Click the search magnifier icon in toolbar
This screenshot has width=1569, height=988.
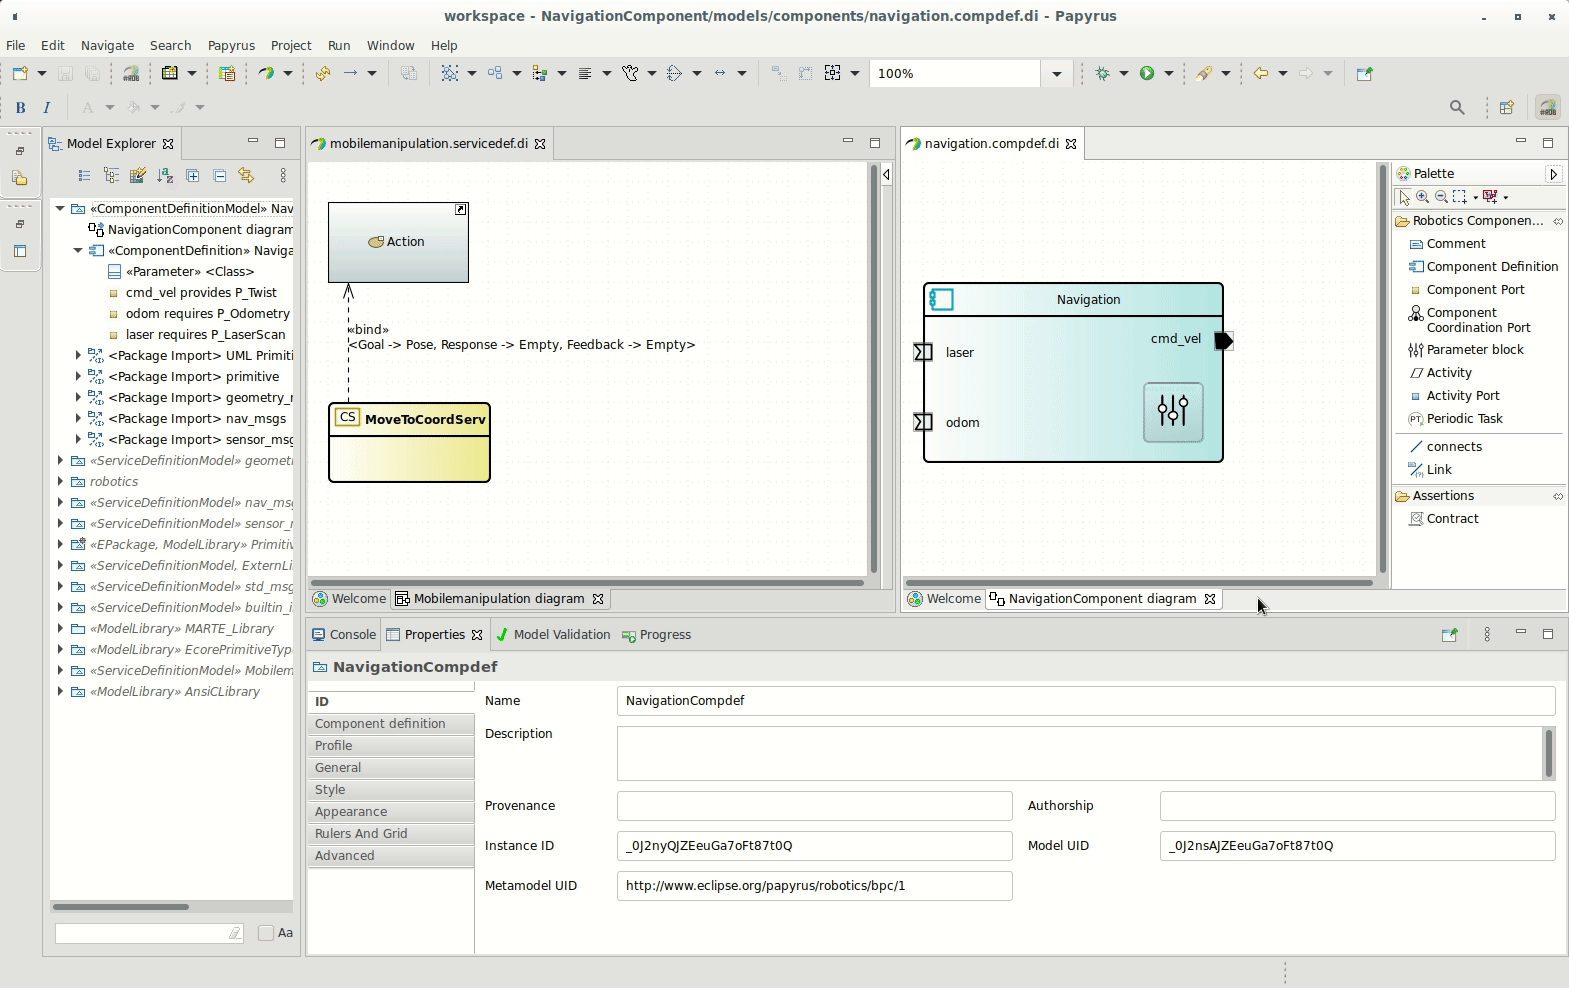[x=1457, y=108]
